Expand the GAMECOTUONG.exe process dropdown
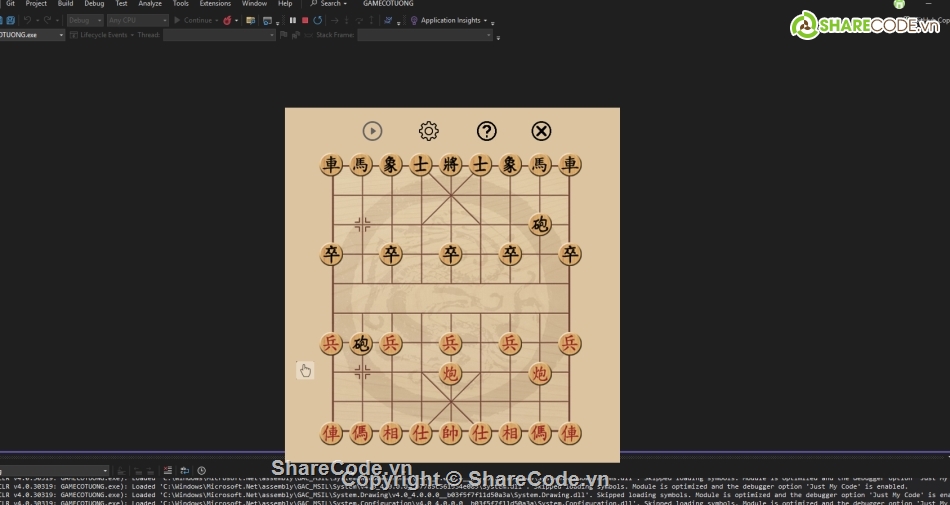This screenshot has height=505, width=950. [x=61, y=35]
